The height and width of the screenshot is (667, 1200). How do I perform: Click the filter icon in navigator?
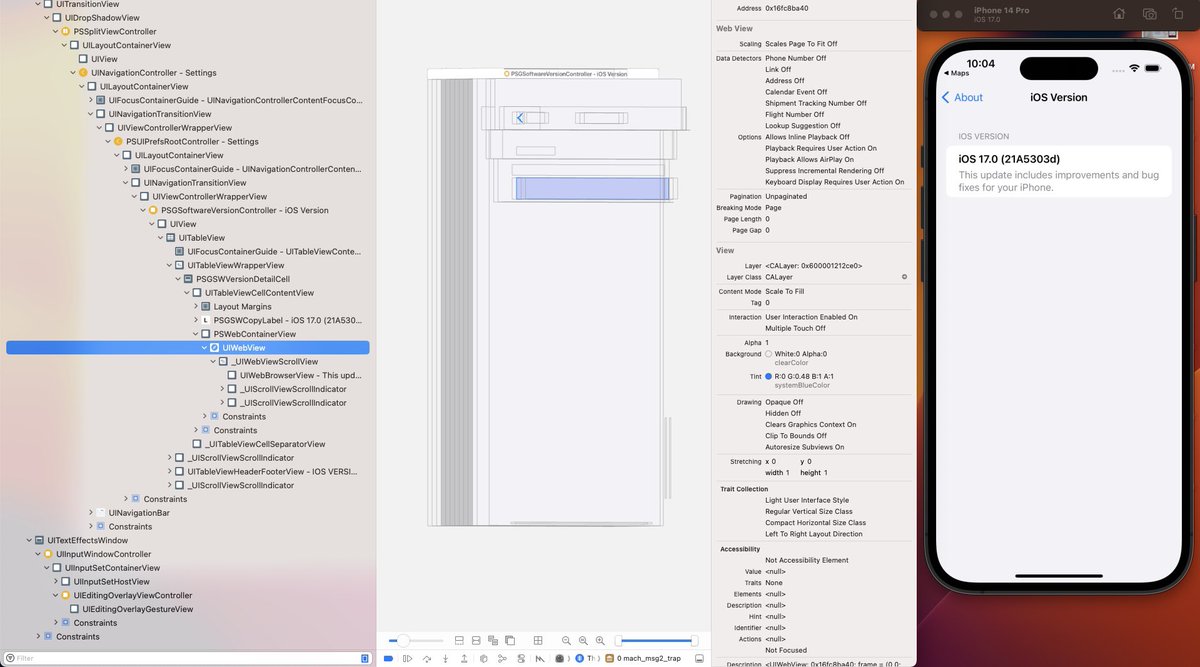coord(8,658)
